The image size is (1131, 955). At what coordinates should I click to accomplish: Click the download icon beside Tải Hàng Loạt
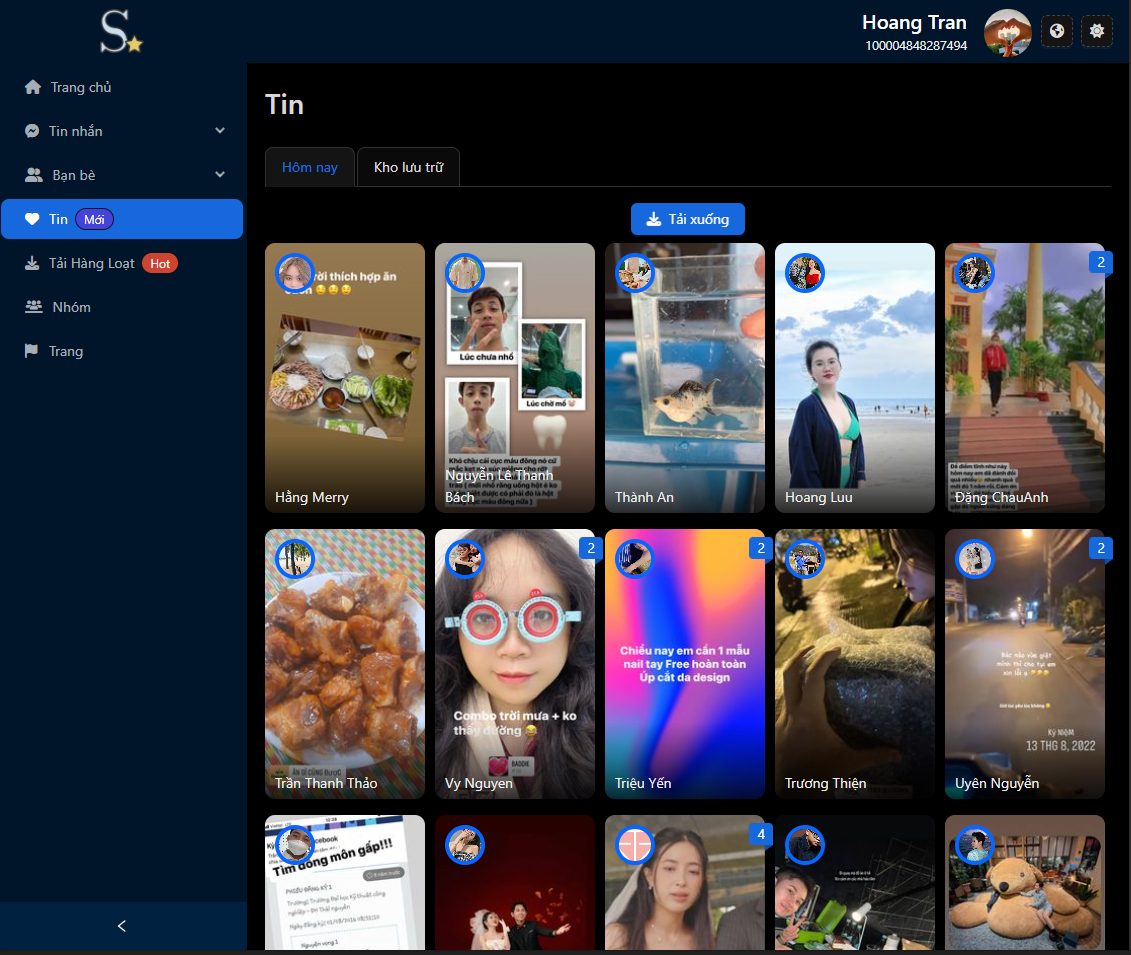[32, 263]
